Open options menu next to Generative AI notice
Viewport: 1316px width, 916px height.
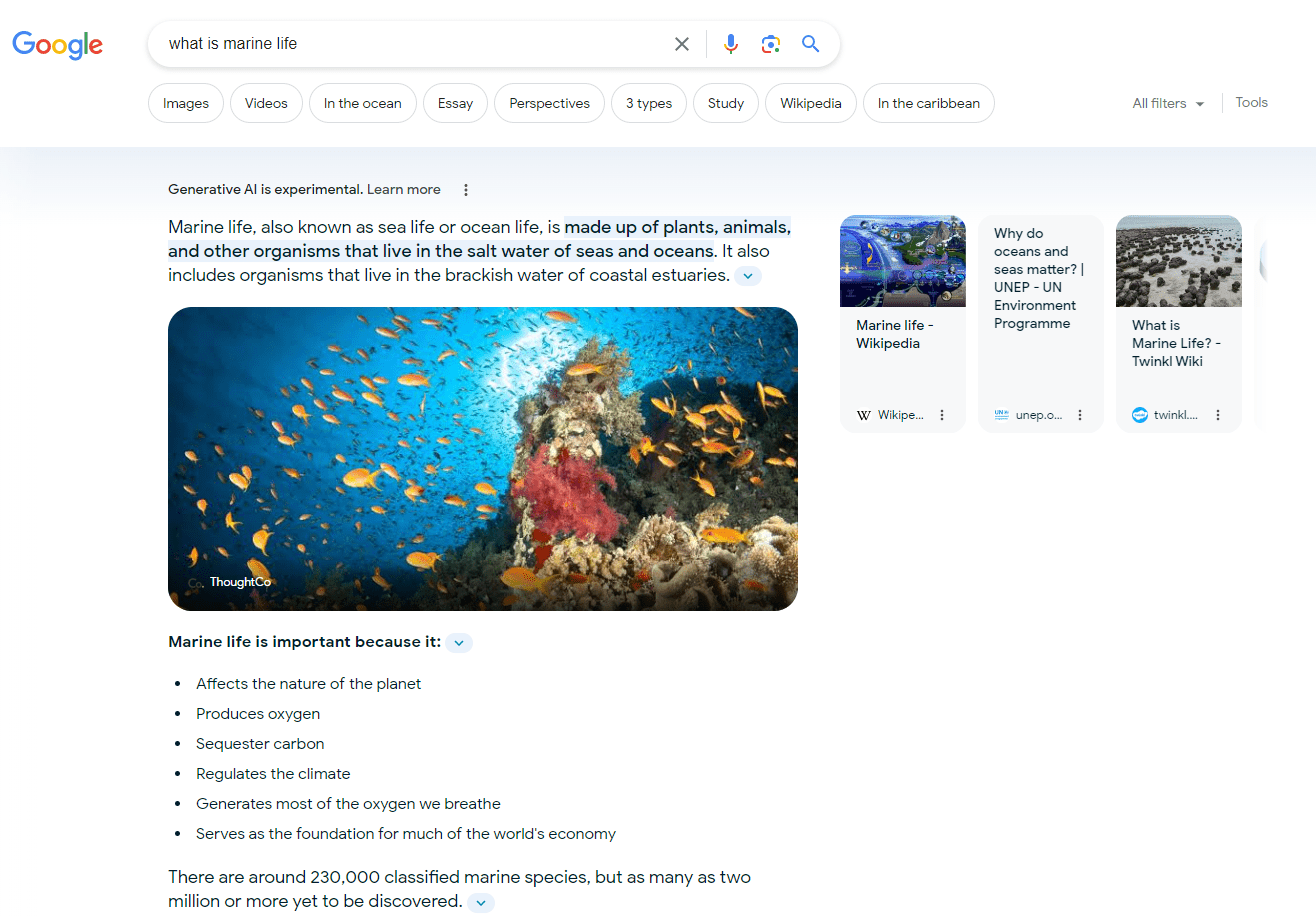(x=466, y=189)
